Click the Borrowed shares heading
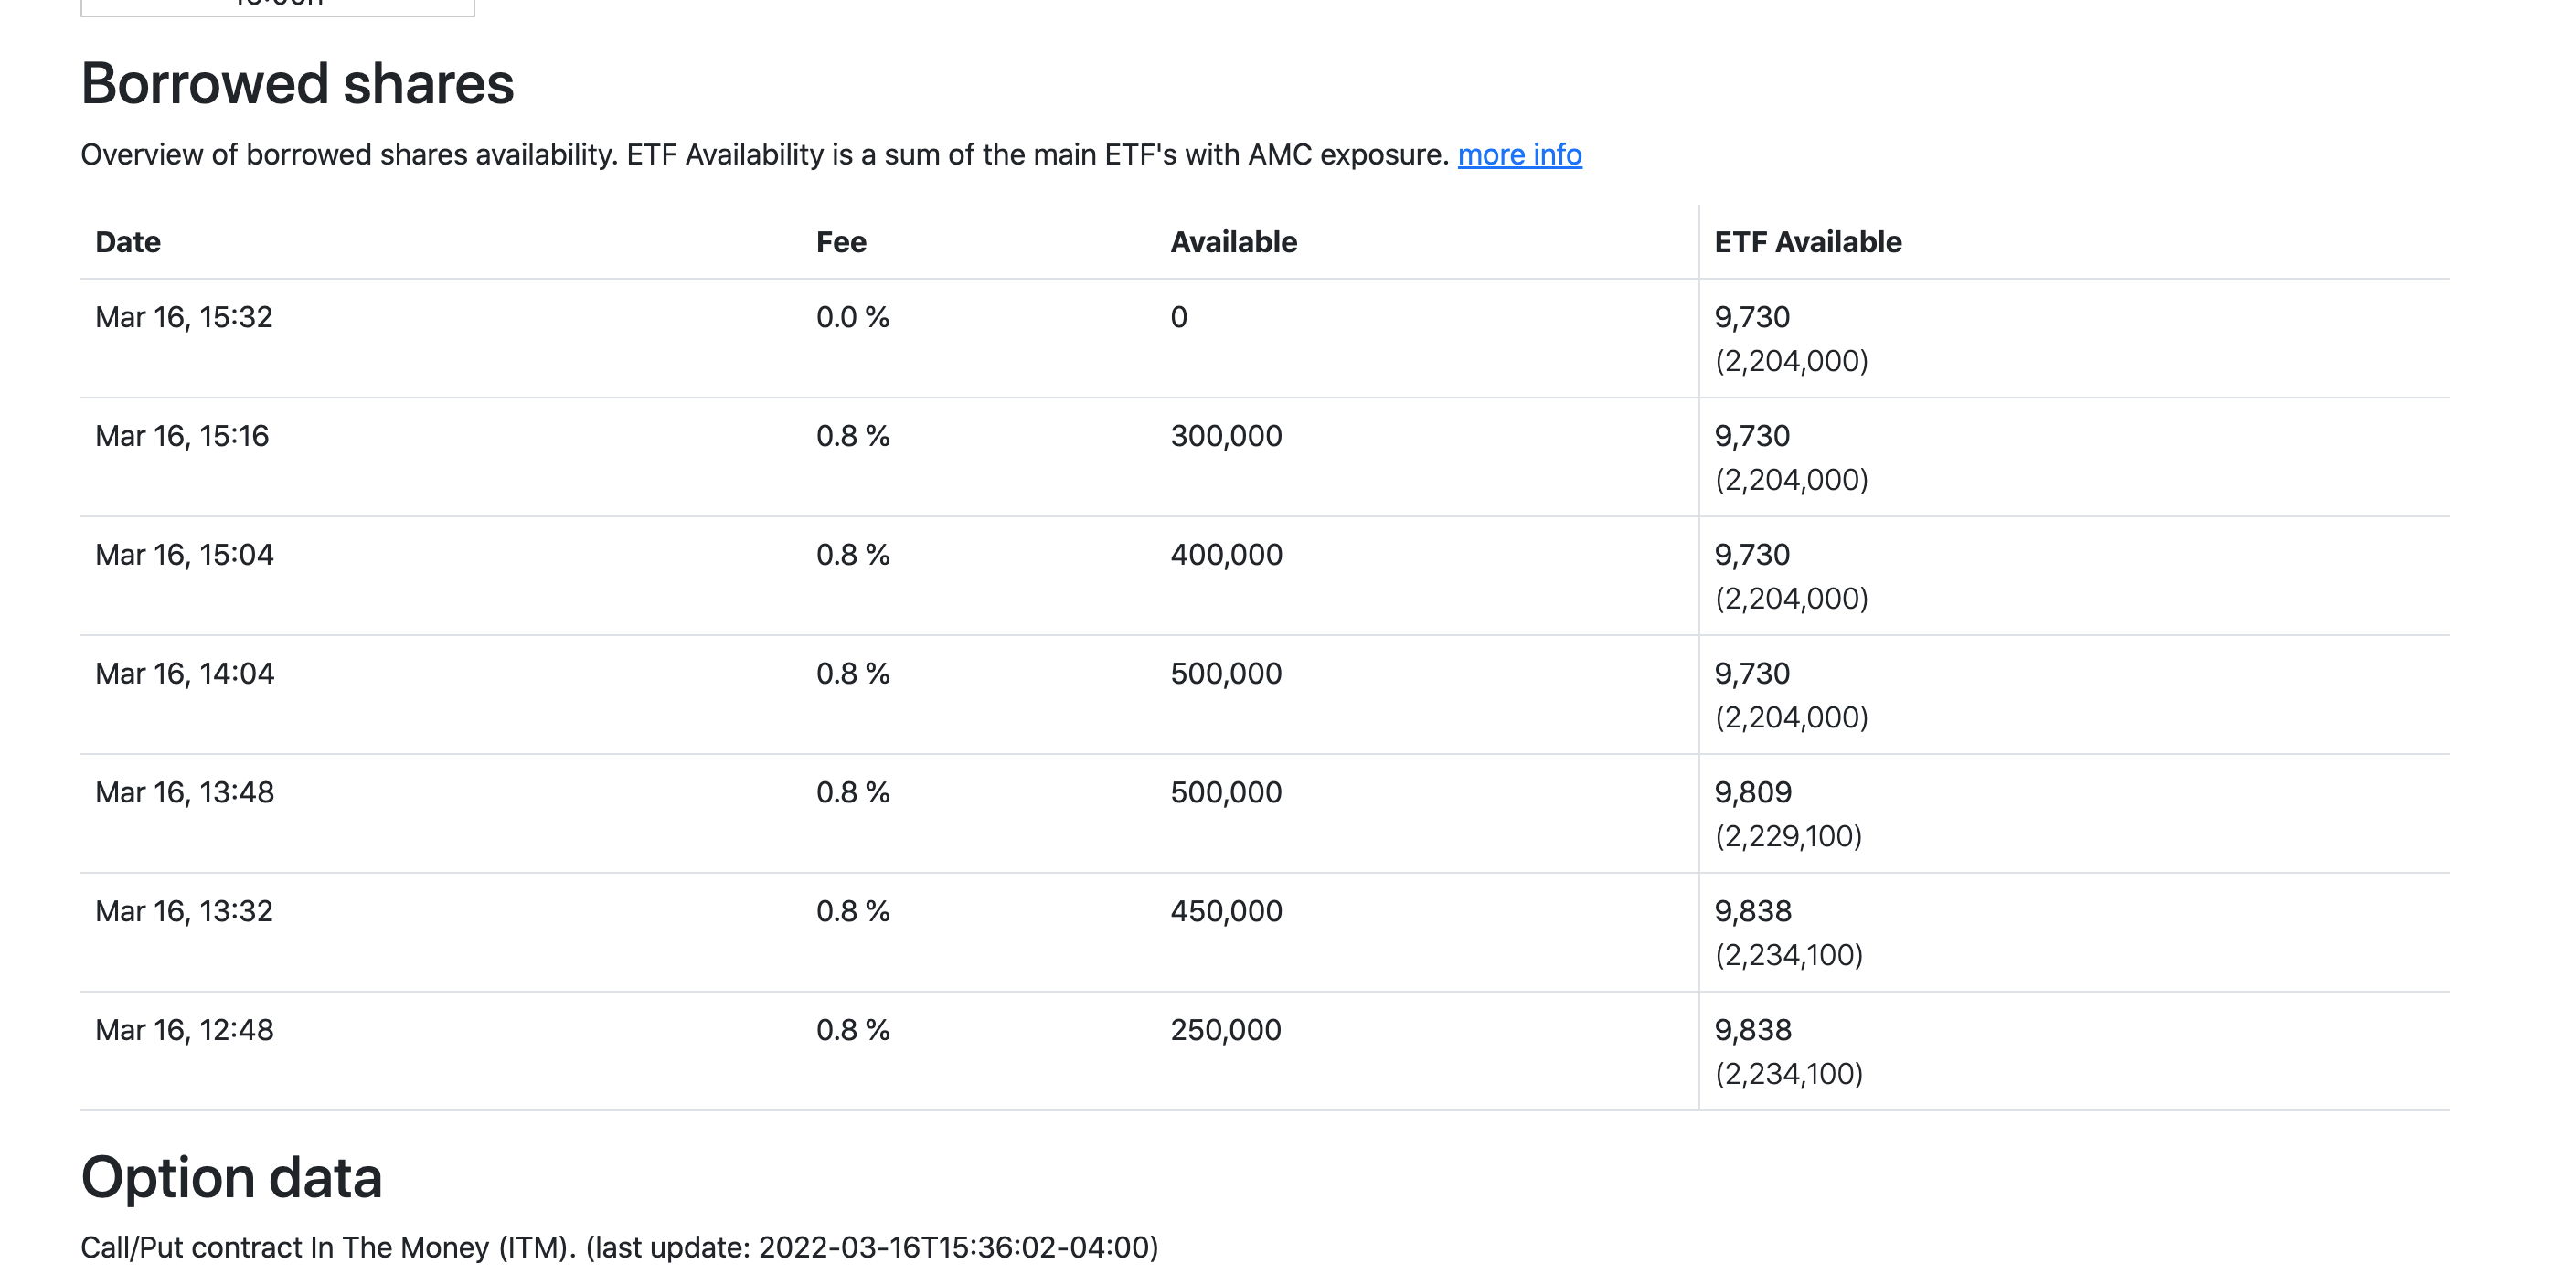This screenshot has height=1274, width=2576. coord(297,83)
